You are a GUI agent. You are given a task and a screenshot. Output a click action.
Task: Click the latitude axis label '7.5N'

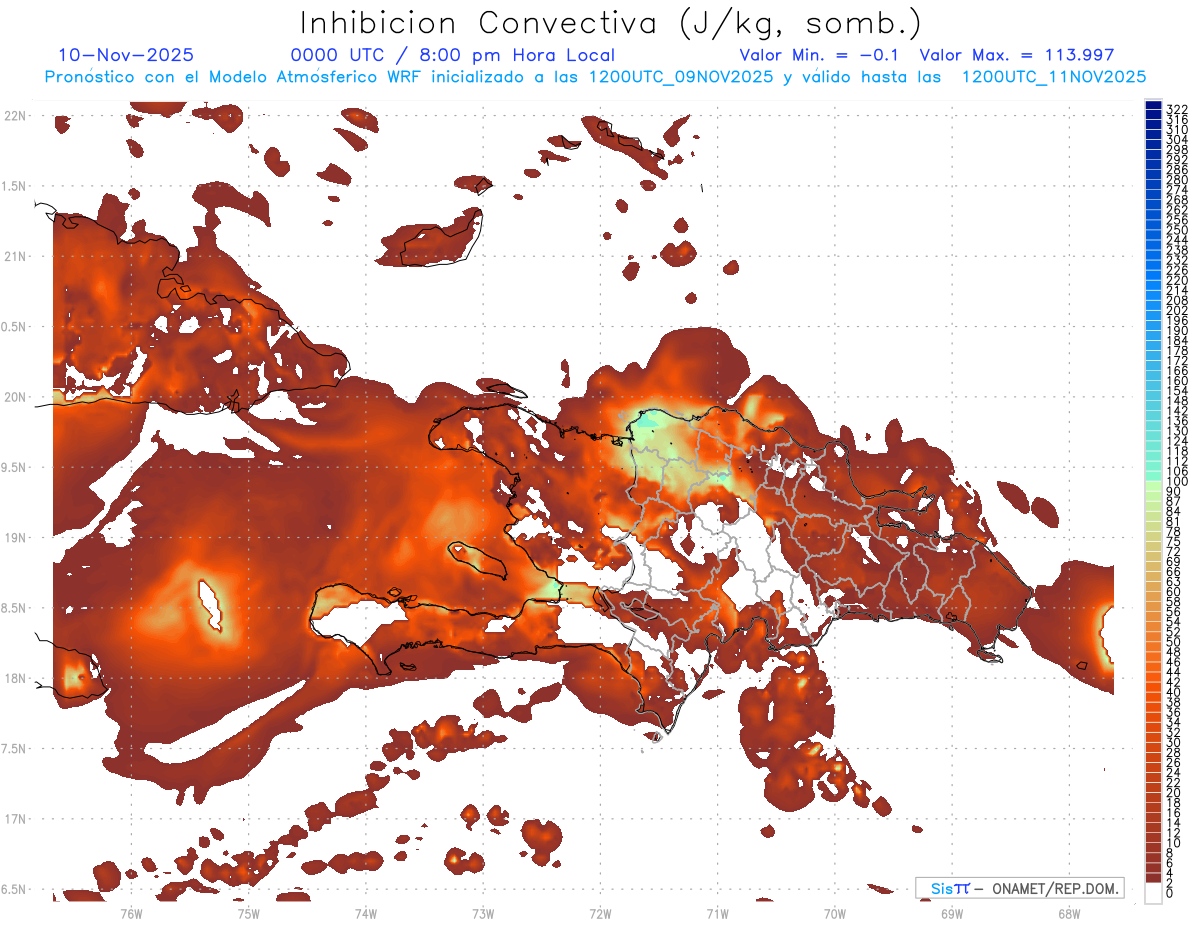click(x=15, y=749)
